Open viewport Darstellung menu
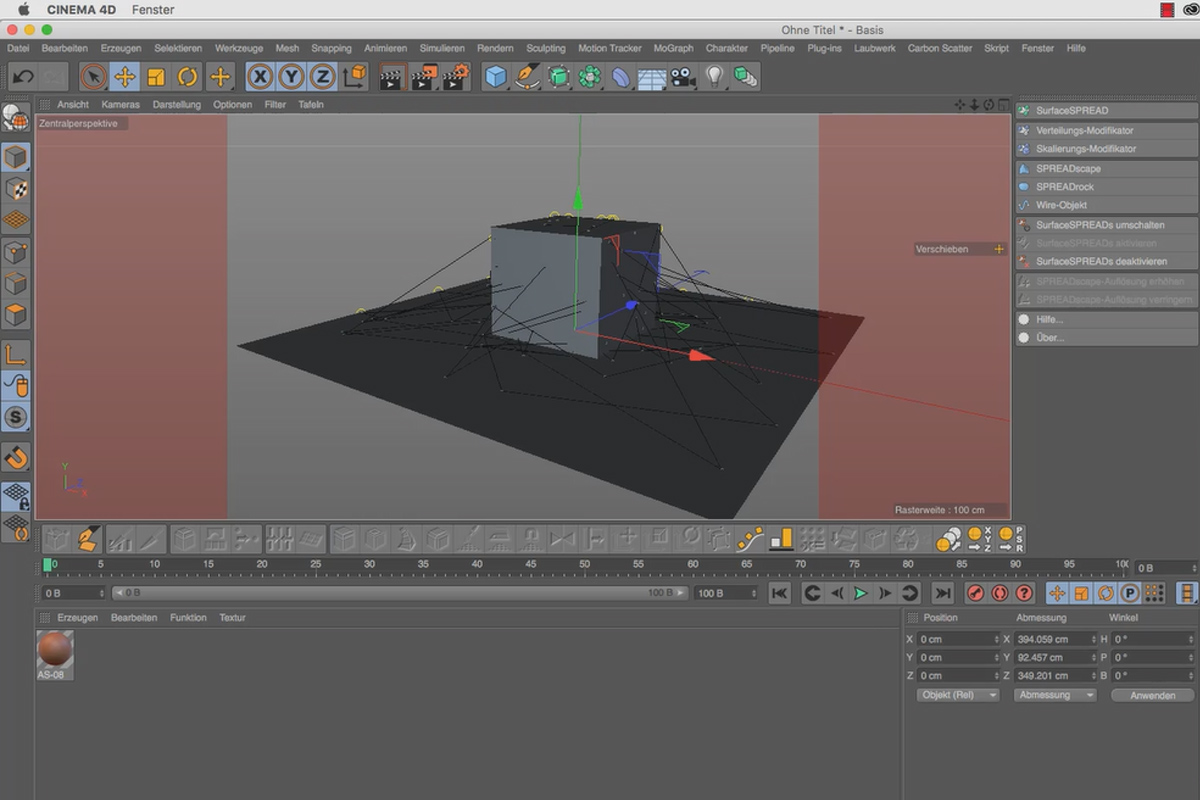Viewport: 1200px width, 800px height. (x=177, y=104)
